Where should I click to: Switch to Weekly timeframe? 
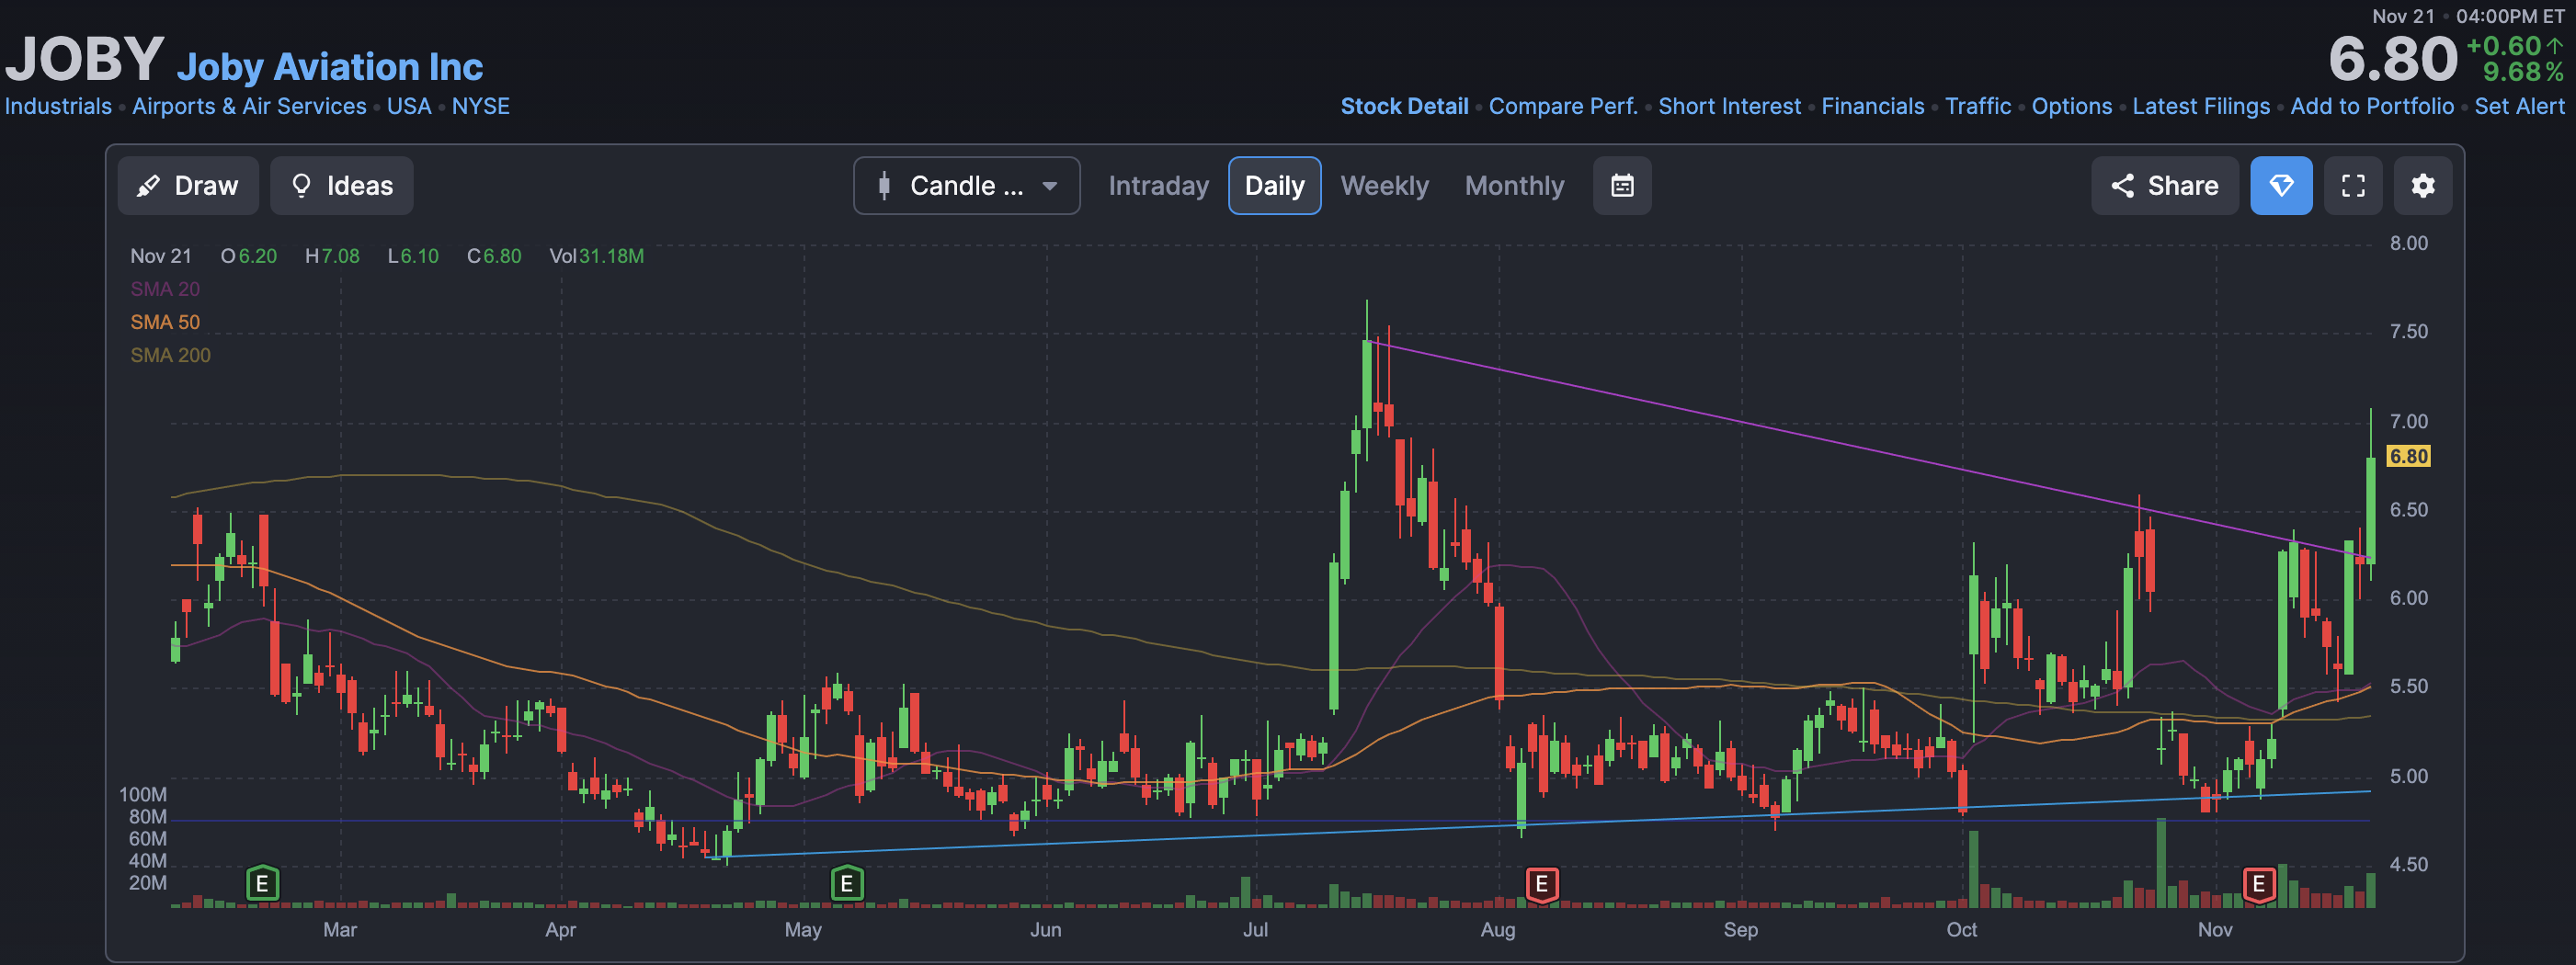click(x=1384, y=186)
